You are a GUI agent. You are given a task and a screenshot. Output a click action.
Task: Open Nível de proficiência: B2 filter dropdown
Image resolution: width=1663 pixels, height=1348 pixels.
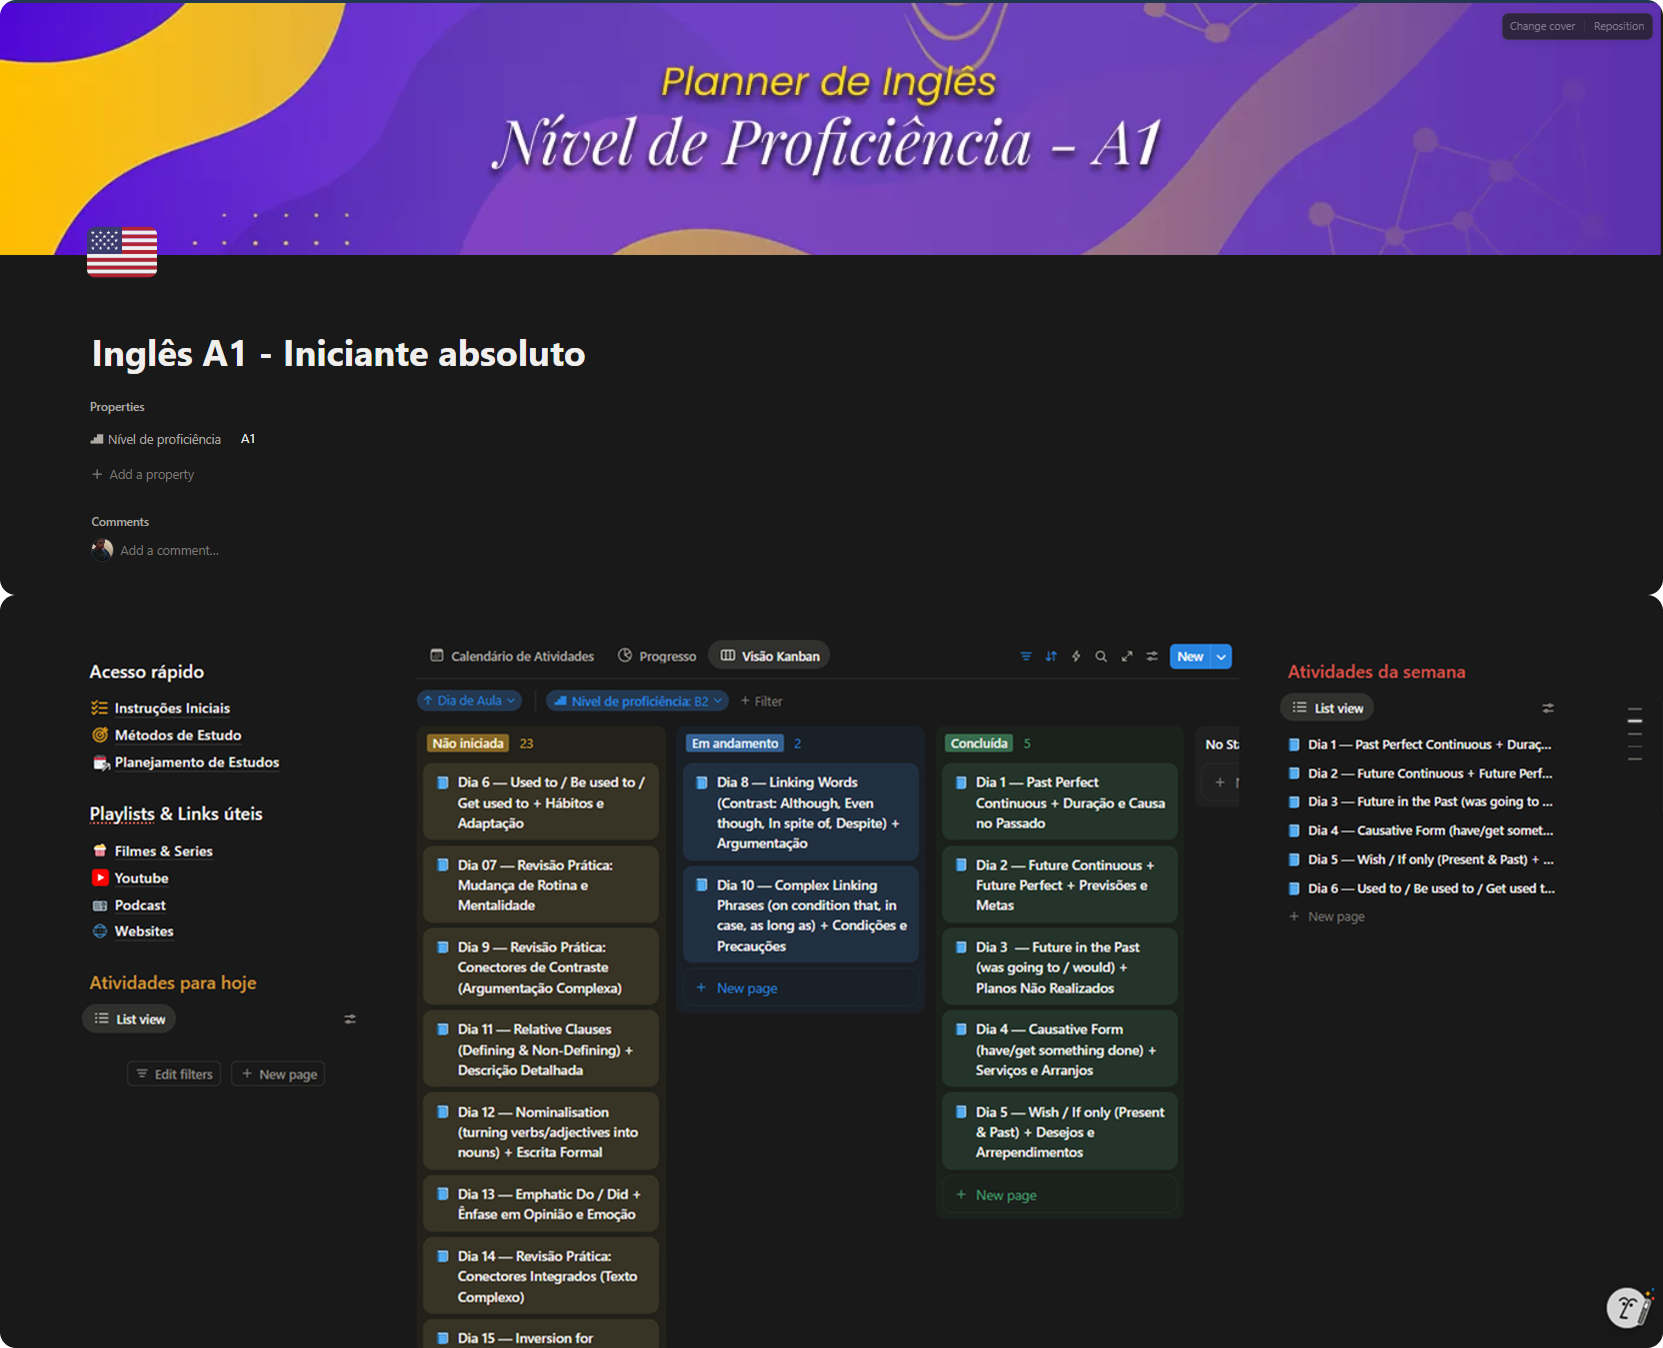click(x=637, y=701)
